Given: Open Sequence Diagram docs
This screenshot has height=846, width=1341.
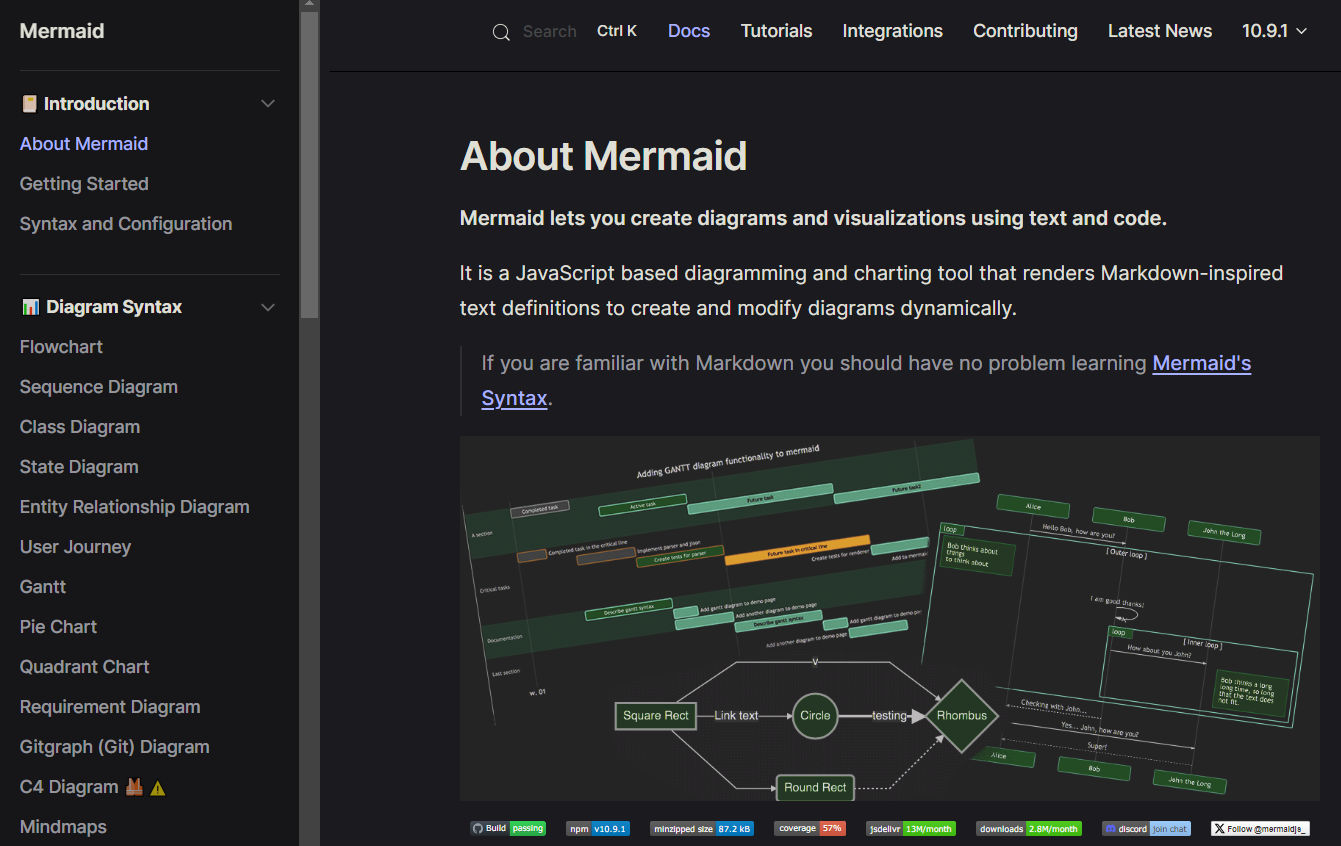Looking at the screenshot, I should coord(99,387).
